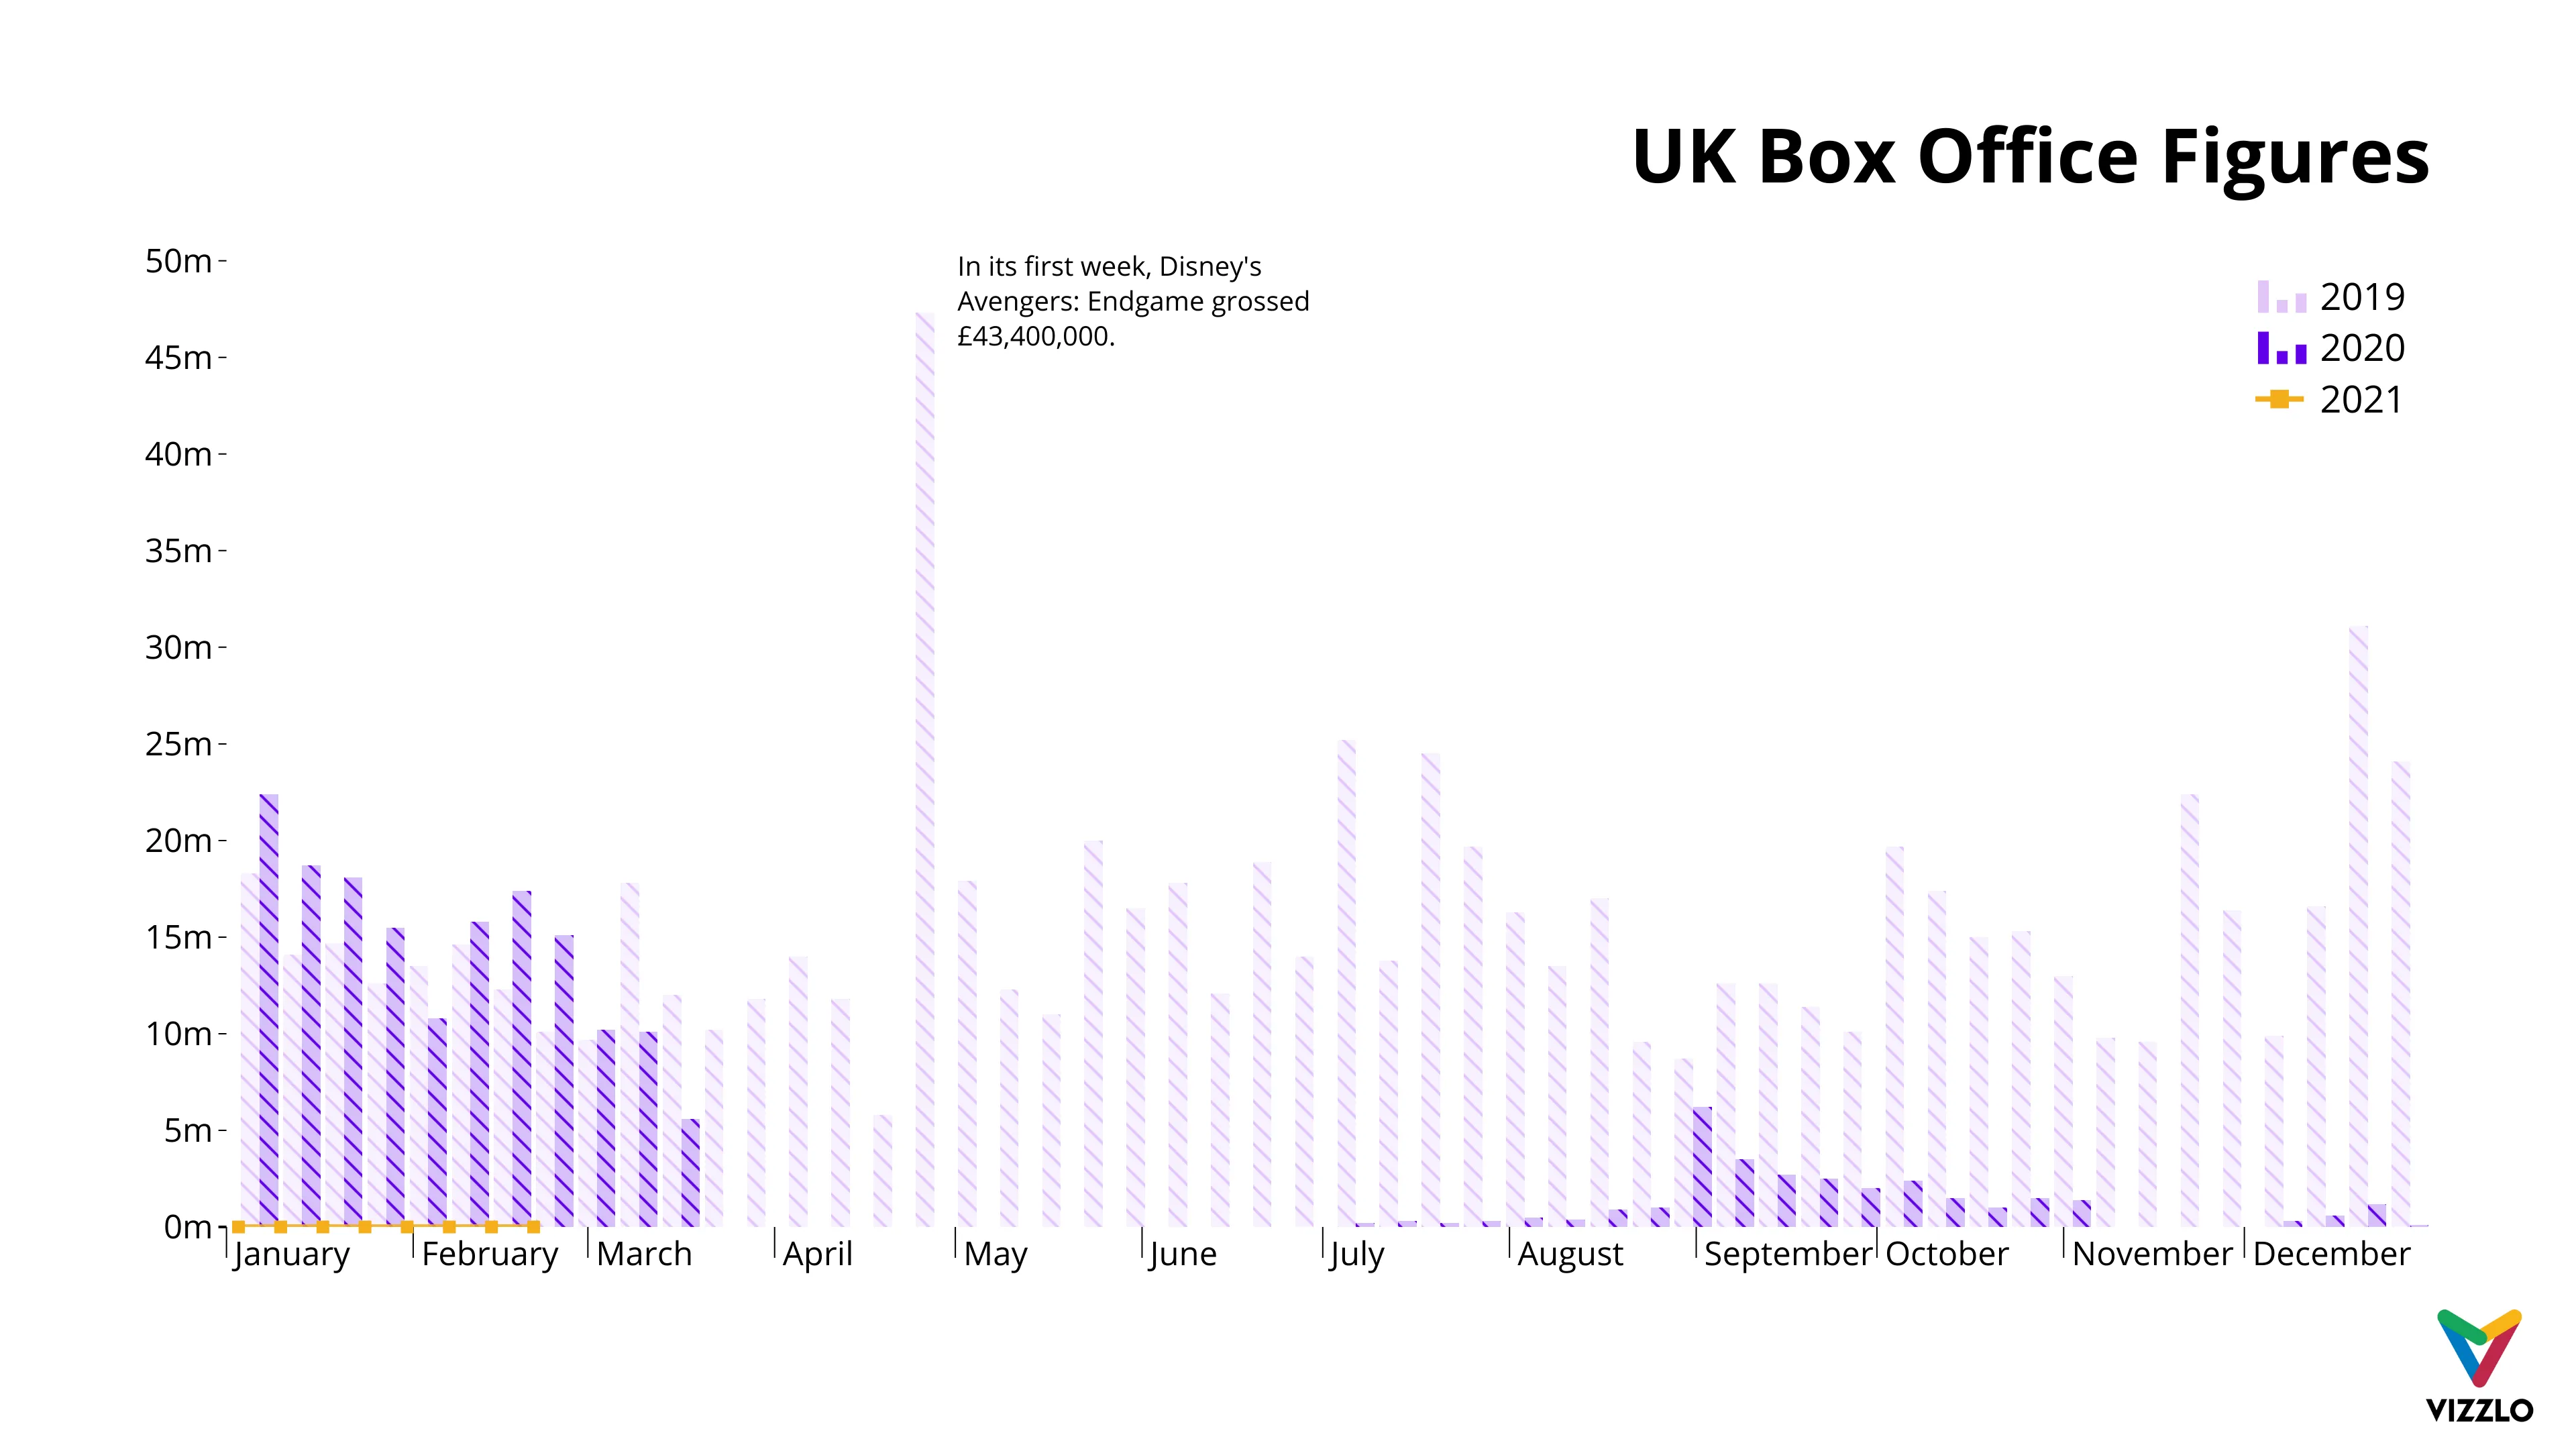Click the 2019 legend bar icon
The width and height of the screenshot is (2576, 1449).
point(2281,298)
